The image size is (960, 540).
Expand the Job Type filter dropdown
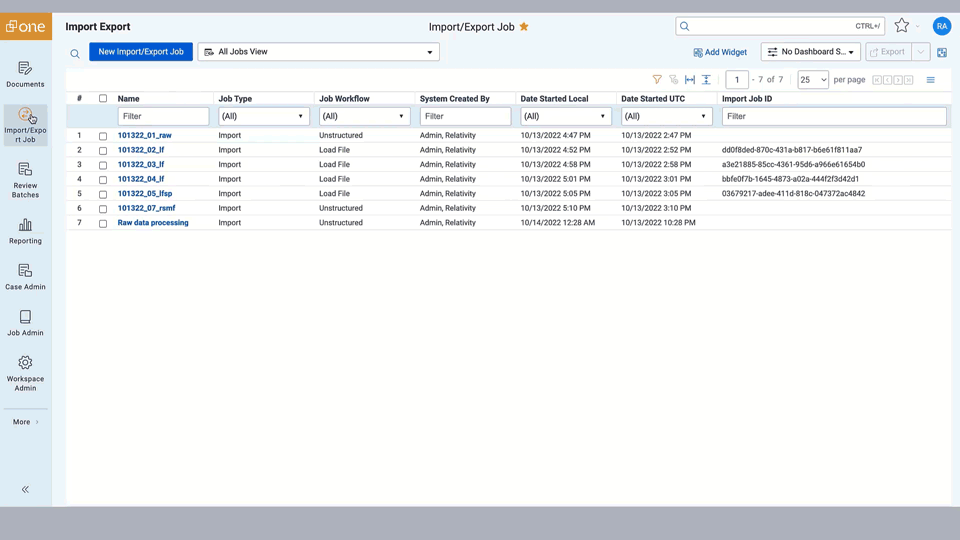[x=263, y=117]
